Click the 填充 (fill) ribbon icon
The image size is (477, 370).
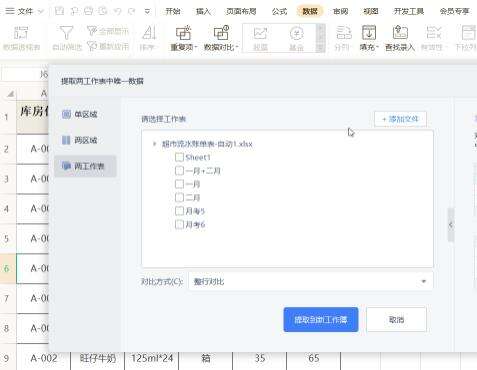pyautogui.click(x=369, y=33)
